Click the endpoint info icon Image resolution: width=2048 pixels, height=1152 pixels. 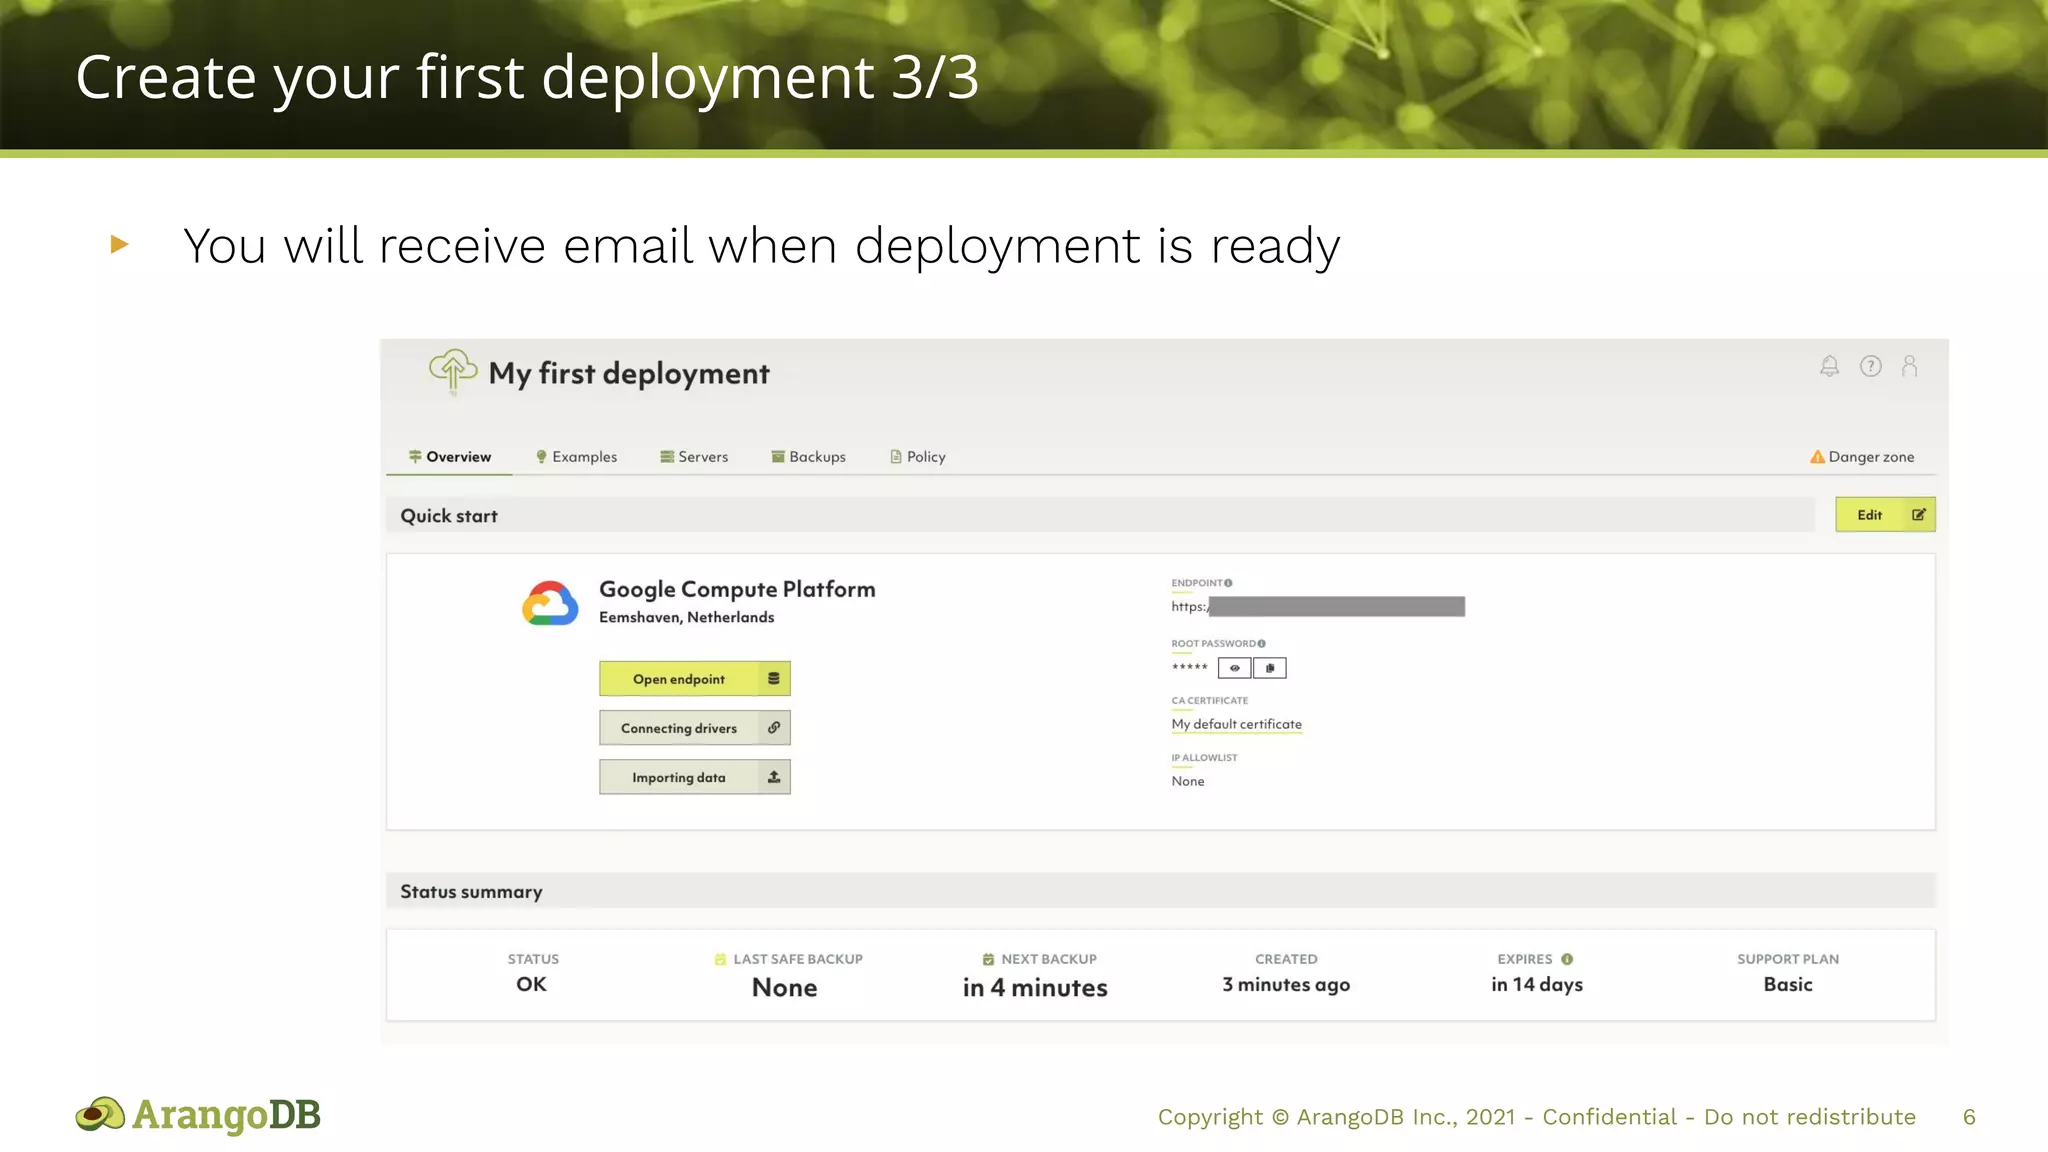(x=1228, y=583)
